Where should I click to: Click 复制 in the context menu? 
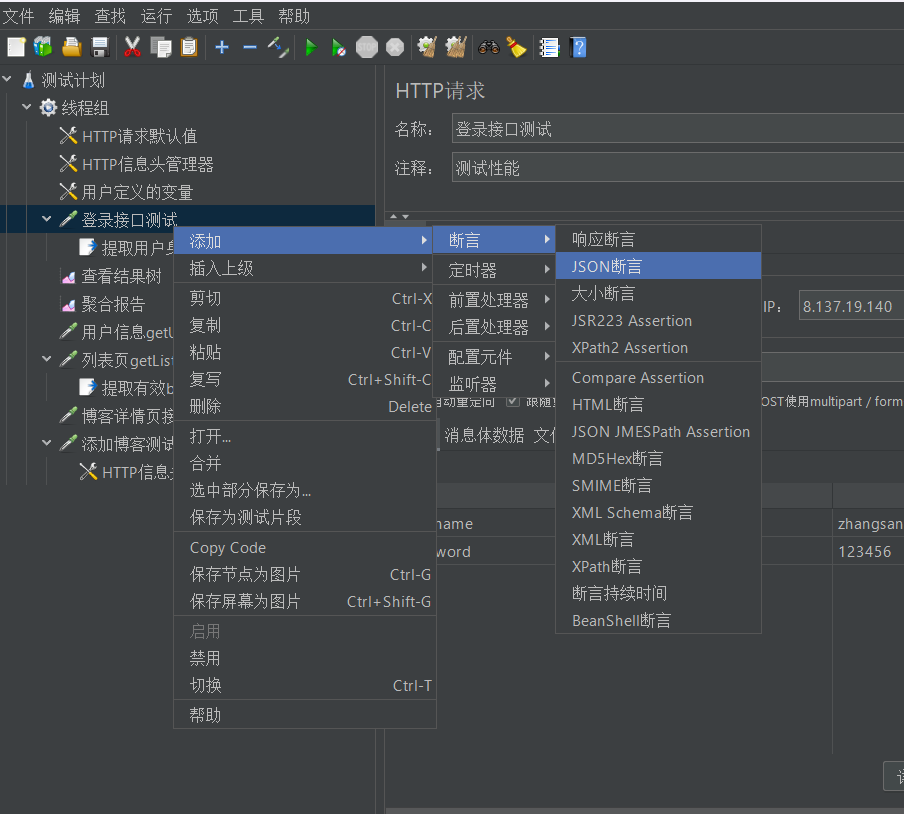click(x=304, y=325)
